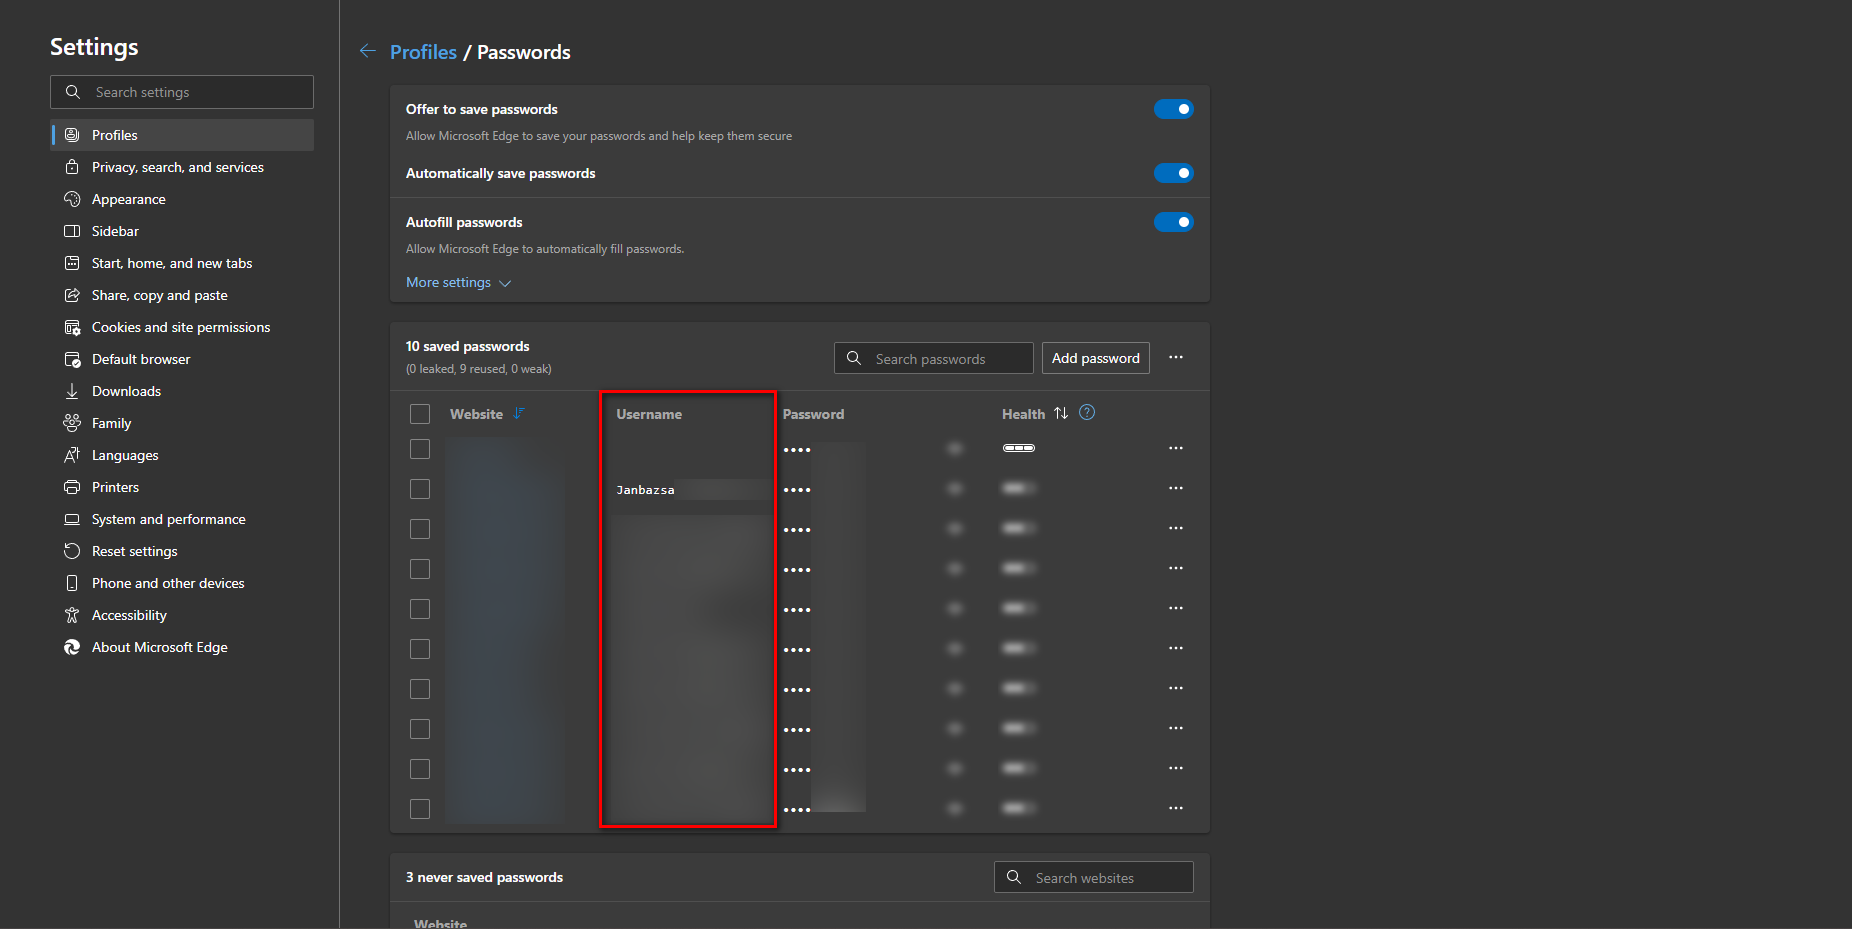Switch off Autofill passwords toggle

1174,222
